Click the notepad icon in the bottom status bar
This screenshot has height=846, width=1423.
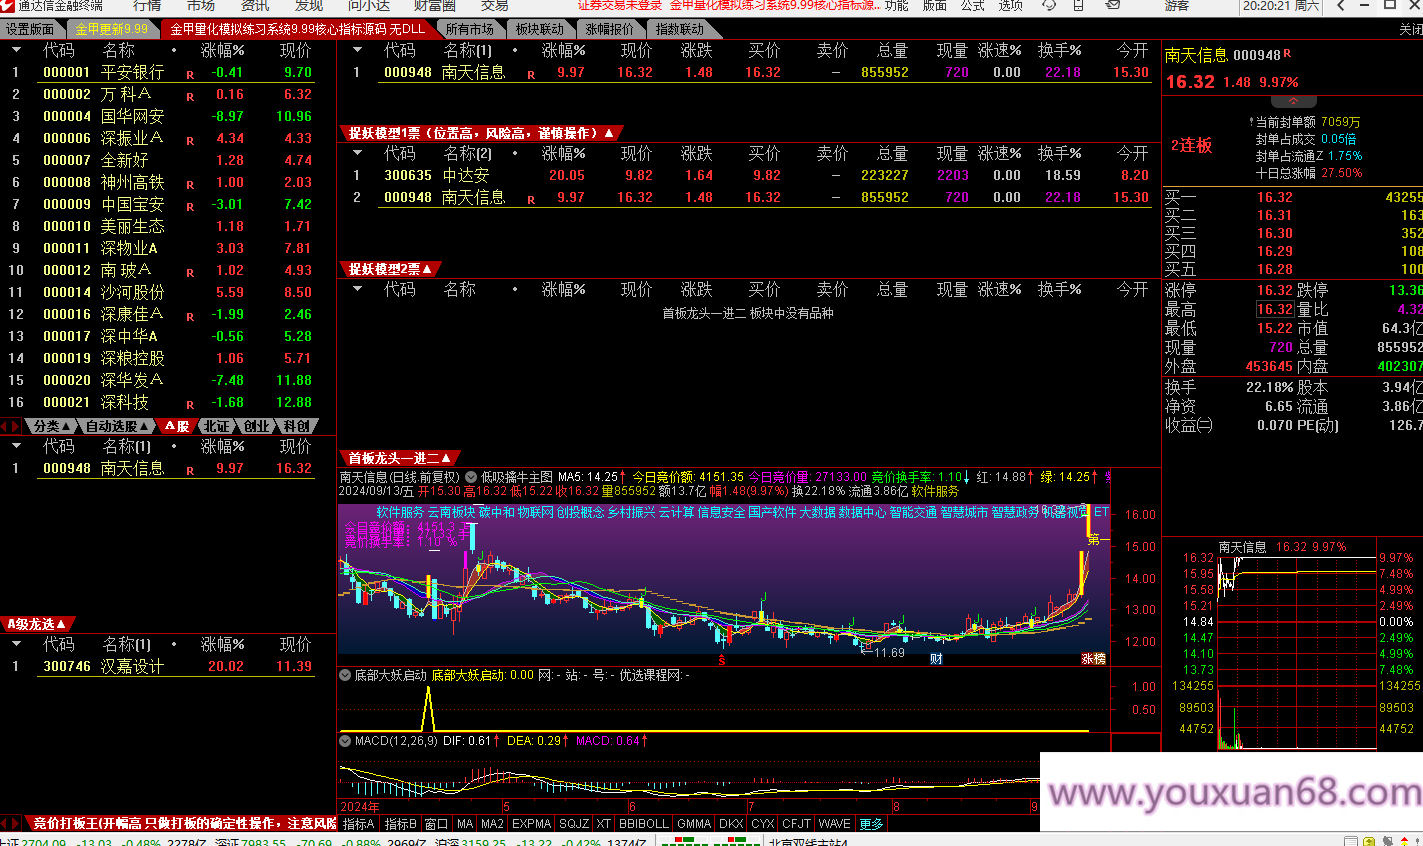click(x=1351, y=841)
